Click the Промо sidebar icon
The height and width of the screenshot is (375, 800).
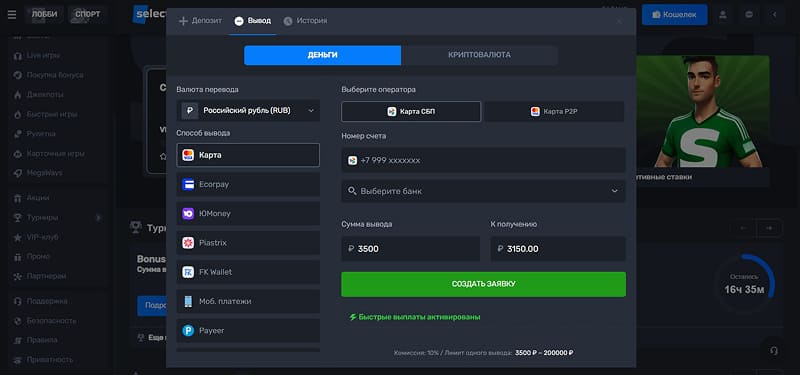coord(17,257)
